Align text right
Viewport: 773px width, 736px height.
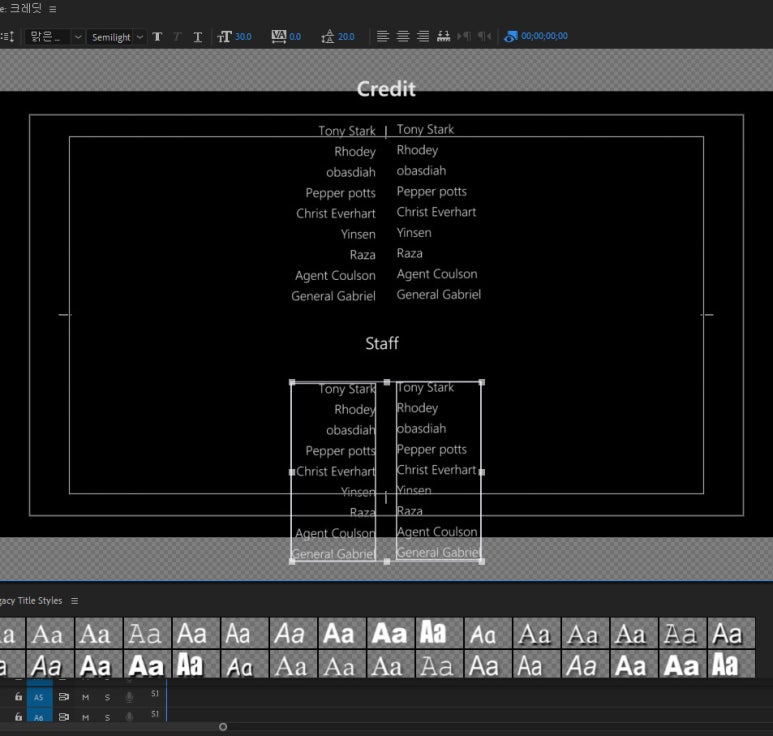point(423,36)
